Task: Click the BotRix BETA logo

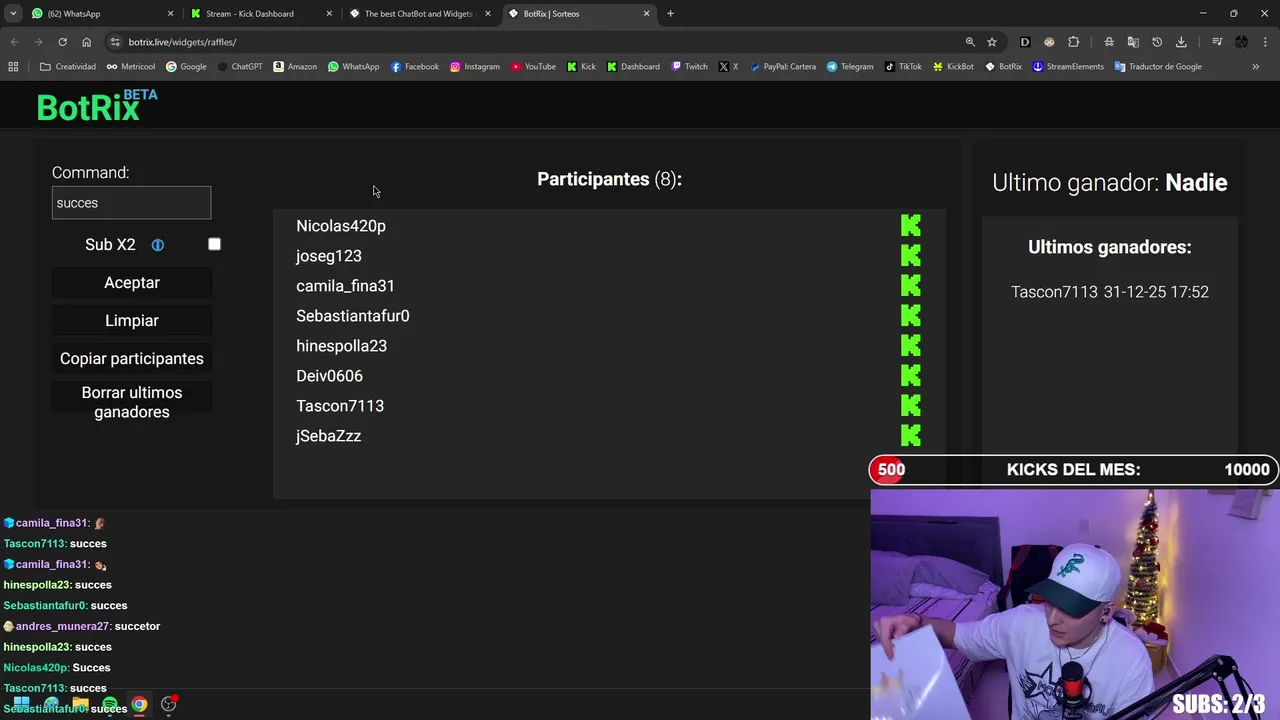Action: coord(97,106)
